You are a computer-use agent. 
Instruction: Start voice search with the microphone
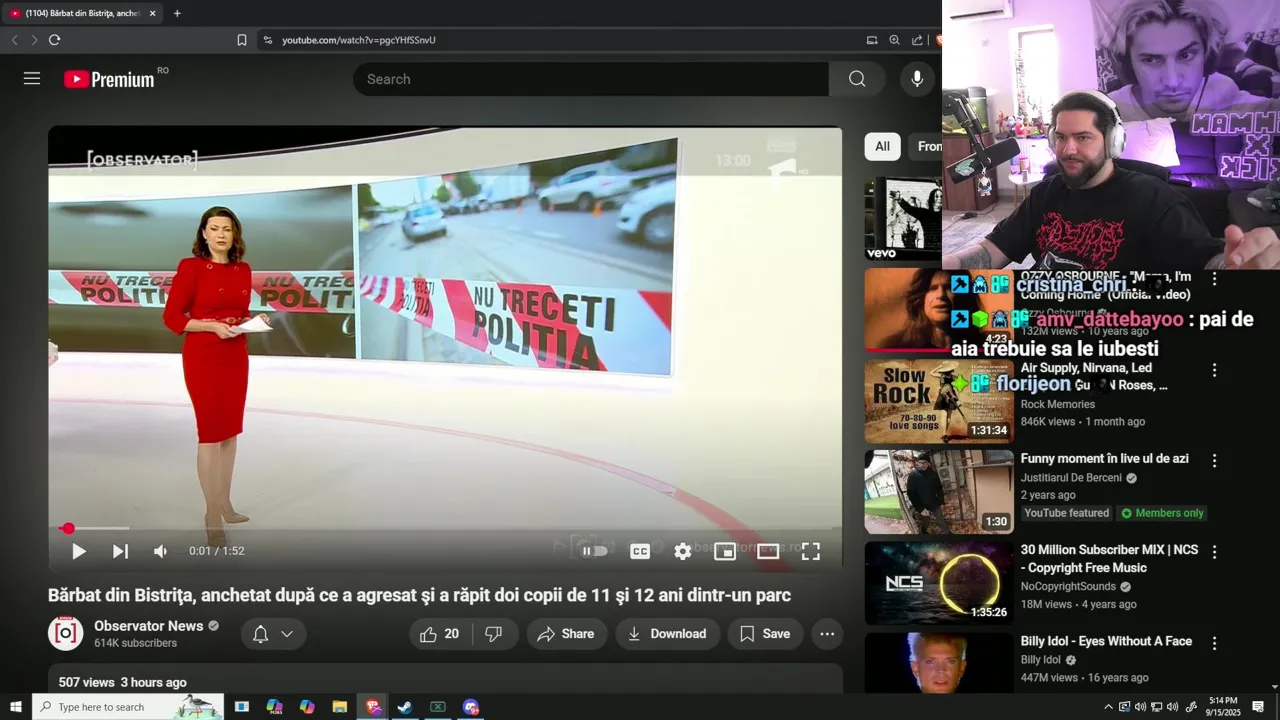click(917, 79)
